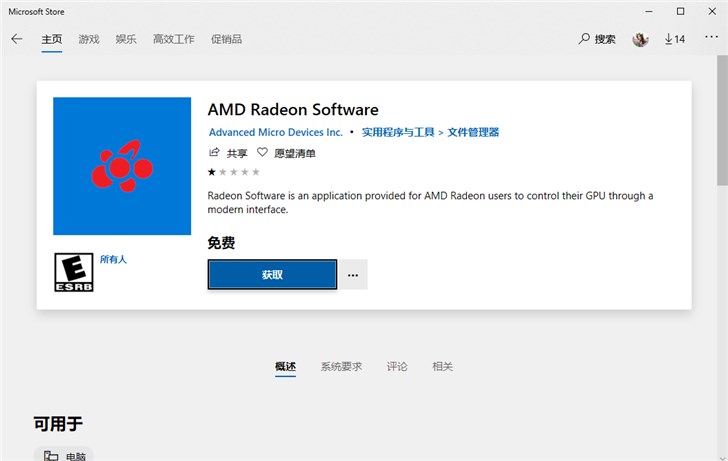This screenshot has width=728, height=461.
Task: Click the share (共享) icon
Action: point(213,153)
